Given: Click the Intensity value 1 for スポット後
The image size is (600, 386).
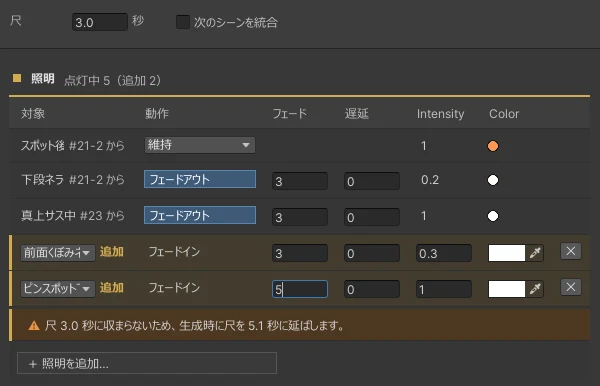Looking at the screenshot, I should [424, 146].
